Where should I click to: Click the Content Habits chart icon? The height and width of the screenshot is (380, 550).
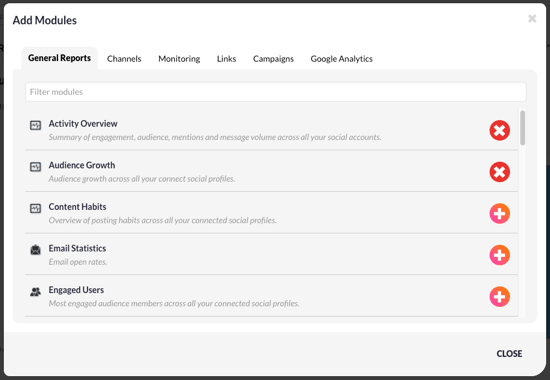click(x=35, y=208)
